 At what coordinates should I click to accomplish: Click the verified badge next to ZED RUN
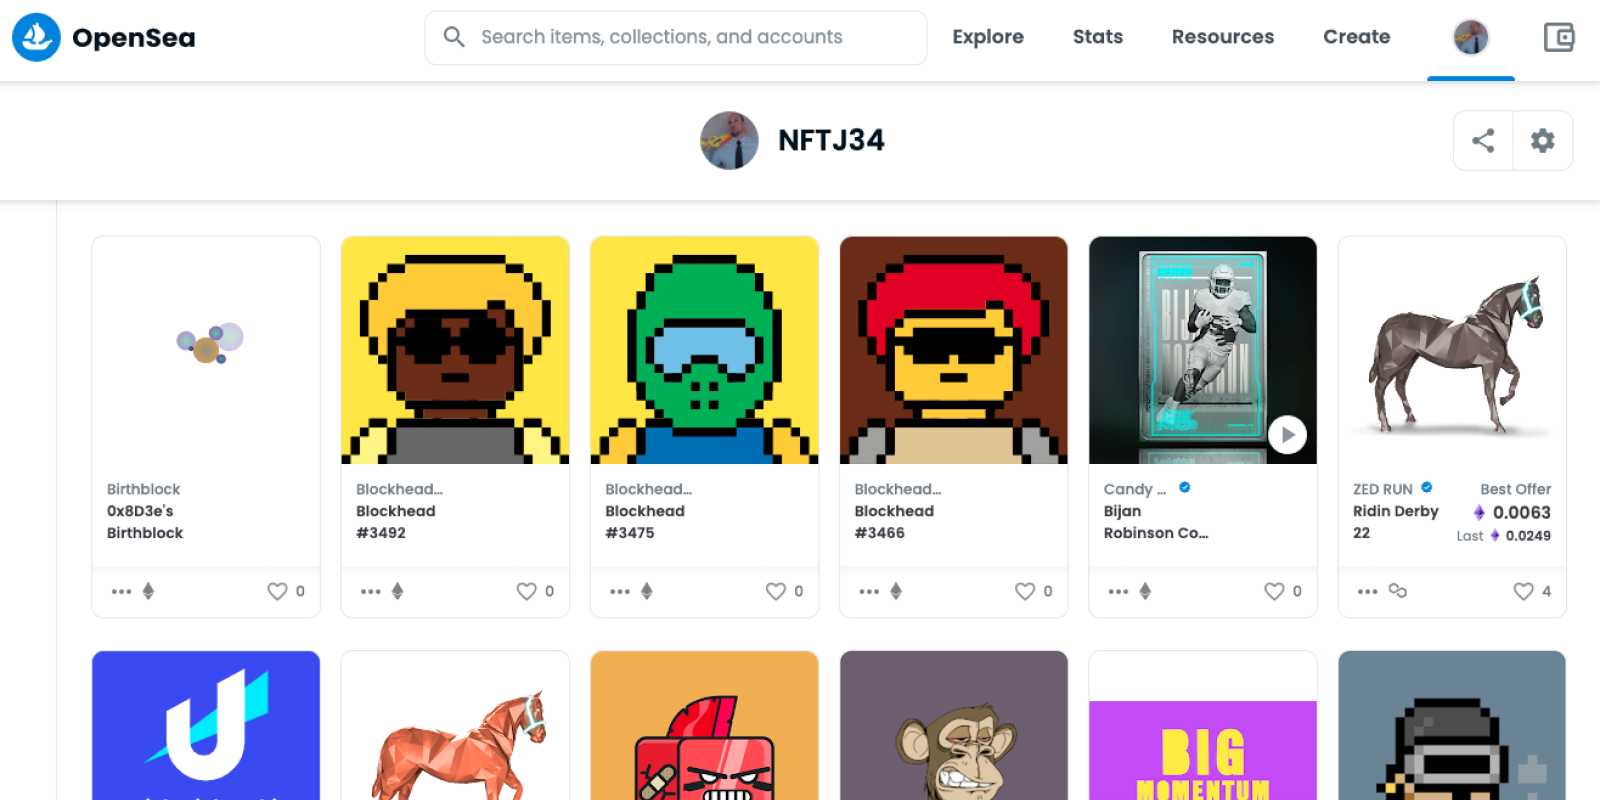tap(1427, 488)
